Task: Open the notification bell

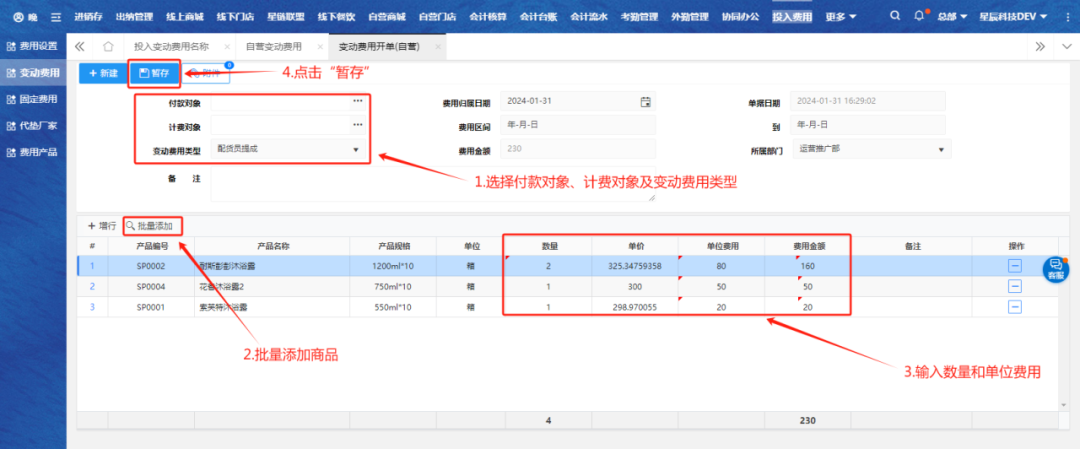Action: (x=919, y=17)
